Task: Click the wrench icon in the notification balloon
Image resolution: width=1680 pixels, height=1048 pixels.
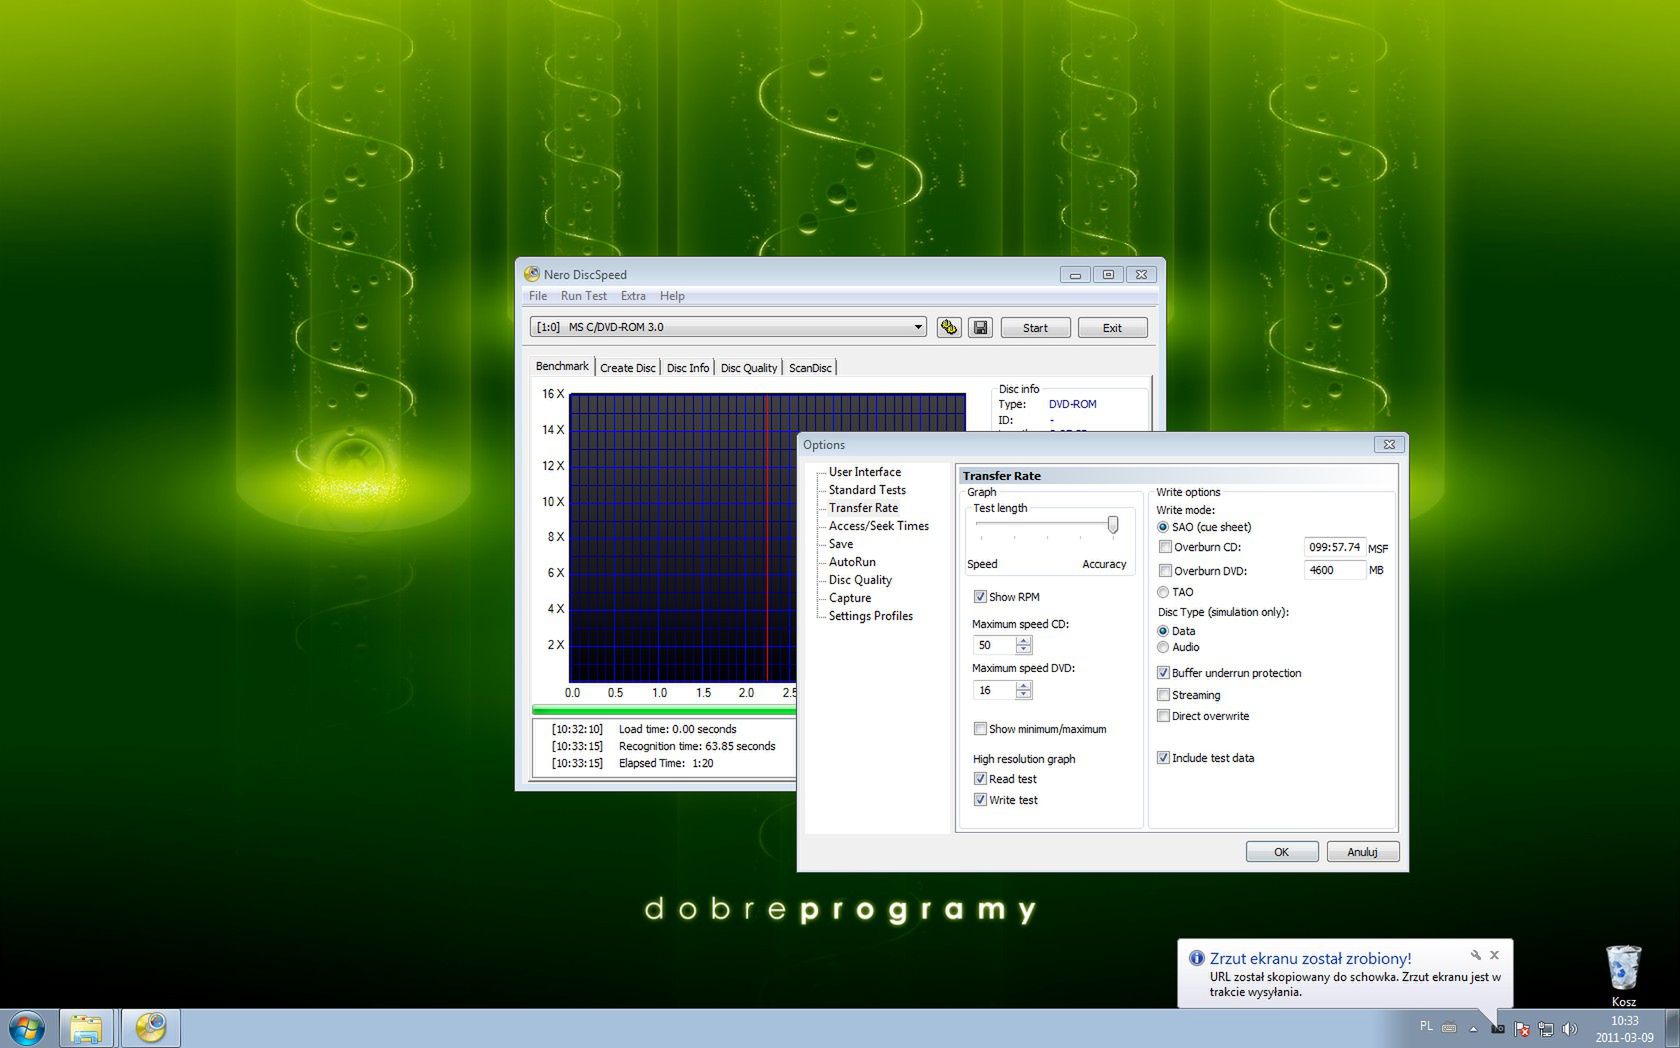Action: (1475, 955)
